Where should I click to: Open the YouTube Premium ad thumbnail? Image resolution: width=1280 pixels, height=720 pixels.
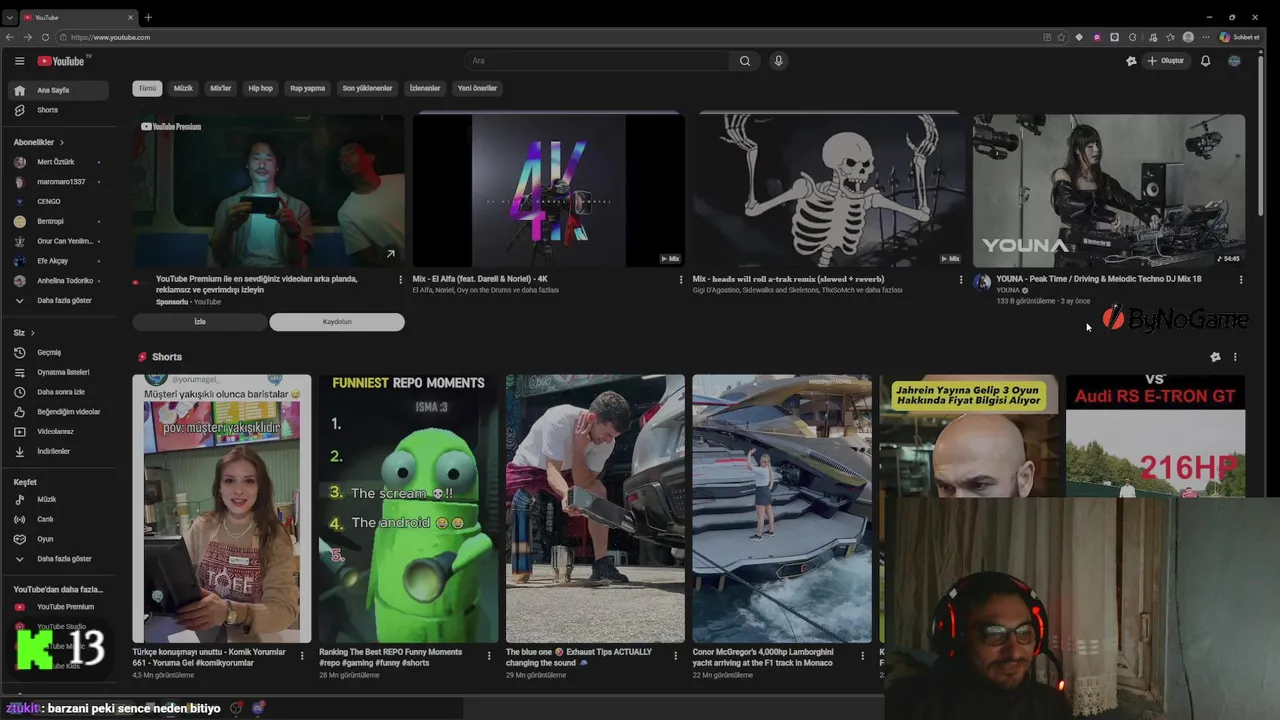click(x=268, y=190)
